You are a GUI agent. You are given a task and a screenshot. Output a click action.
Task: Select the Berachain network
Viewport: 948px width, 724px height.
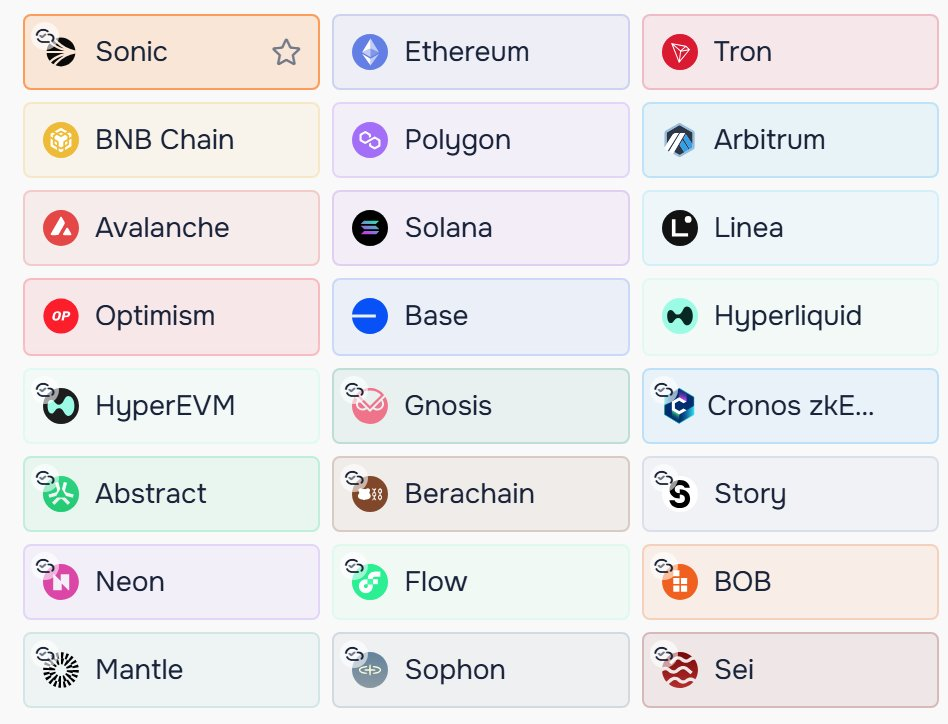pyautogui.click(x=480, y=493)
